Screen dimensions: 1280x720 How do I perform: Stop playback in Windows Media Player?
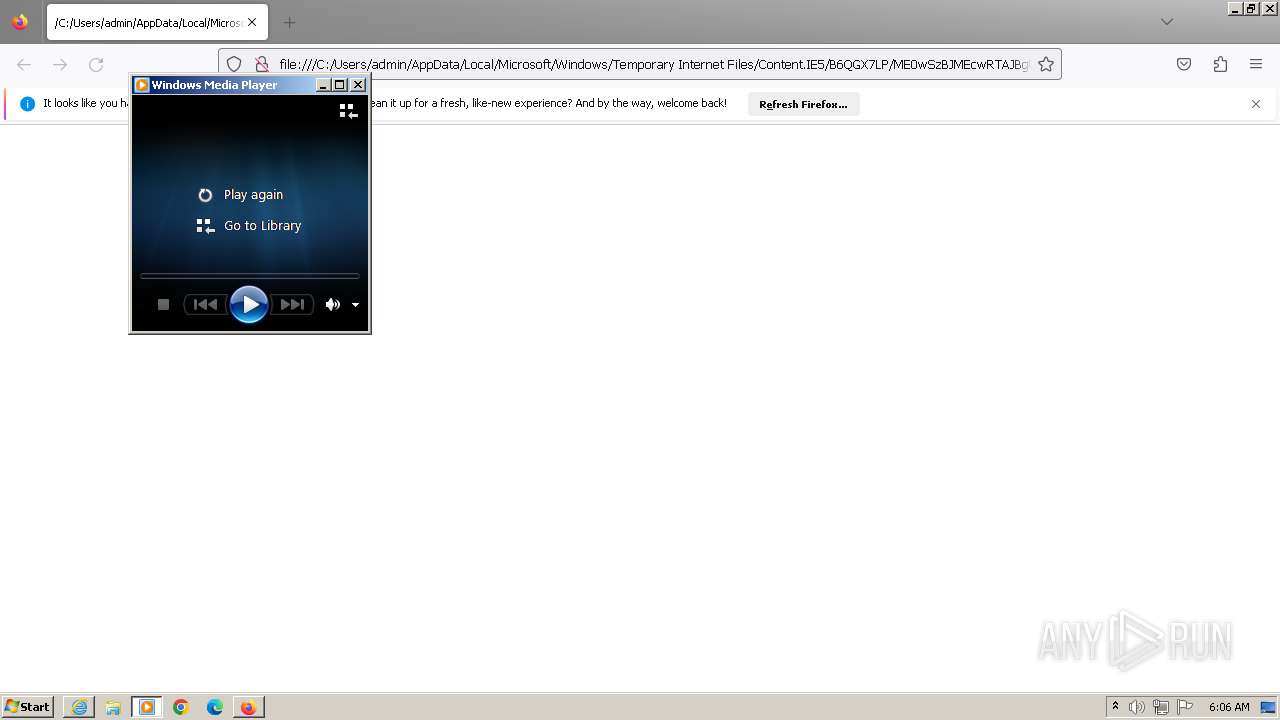[164, 305]
